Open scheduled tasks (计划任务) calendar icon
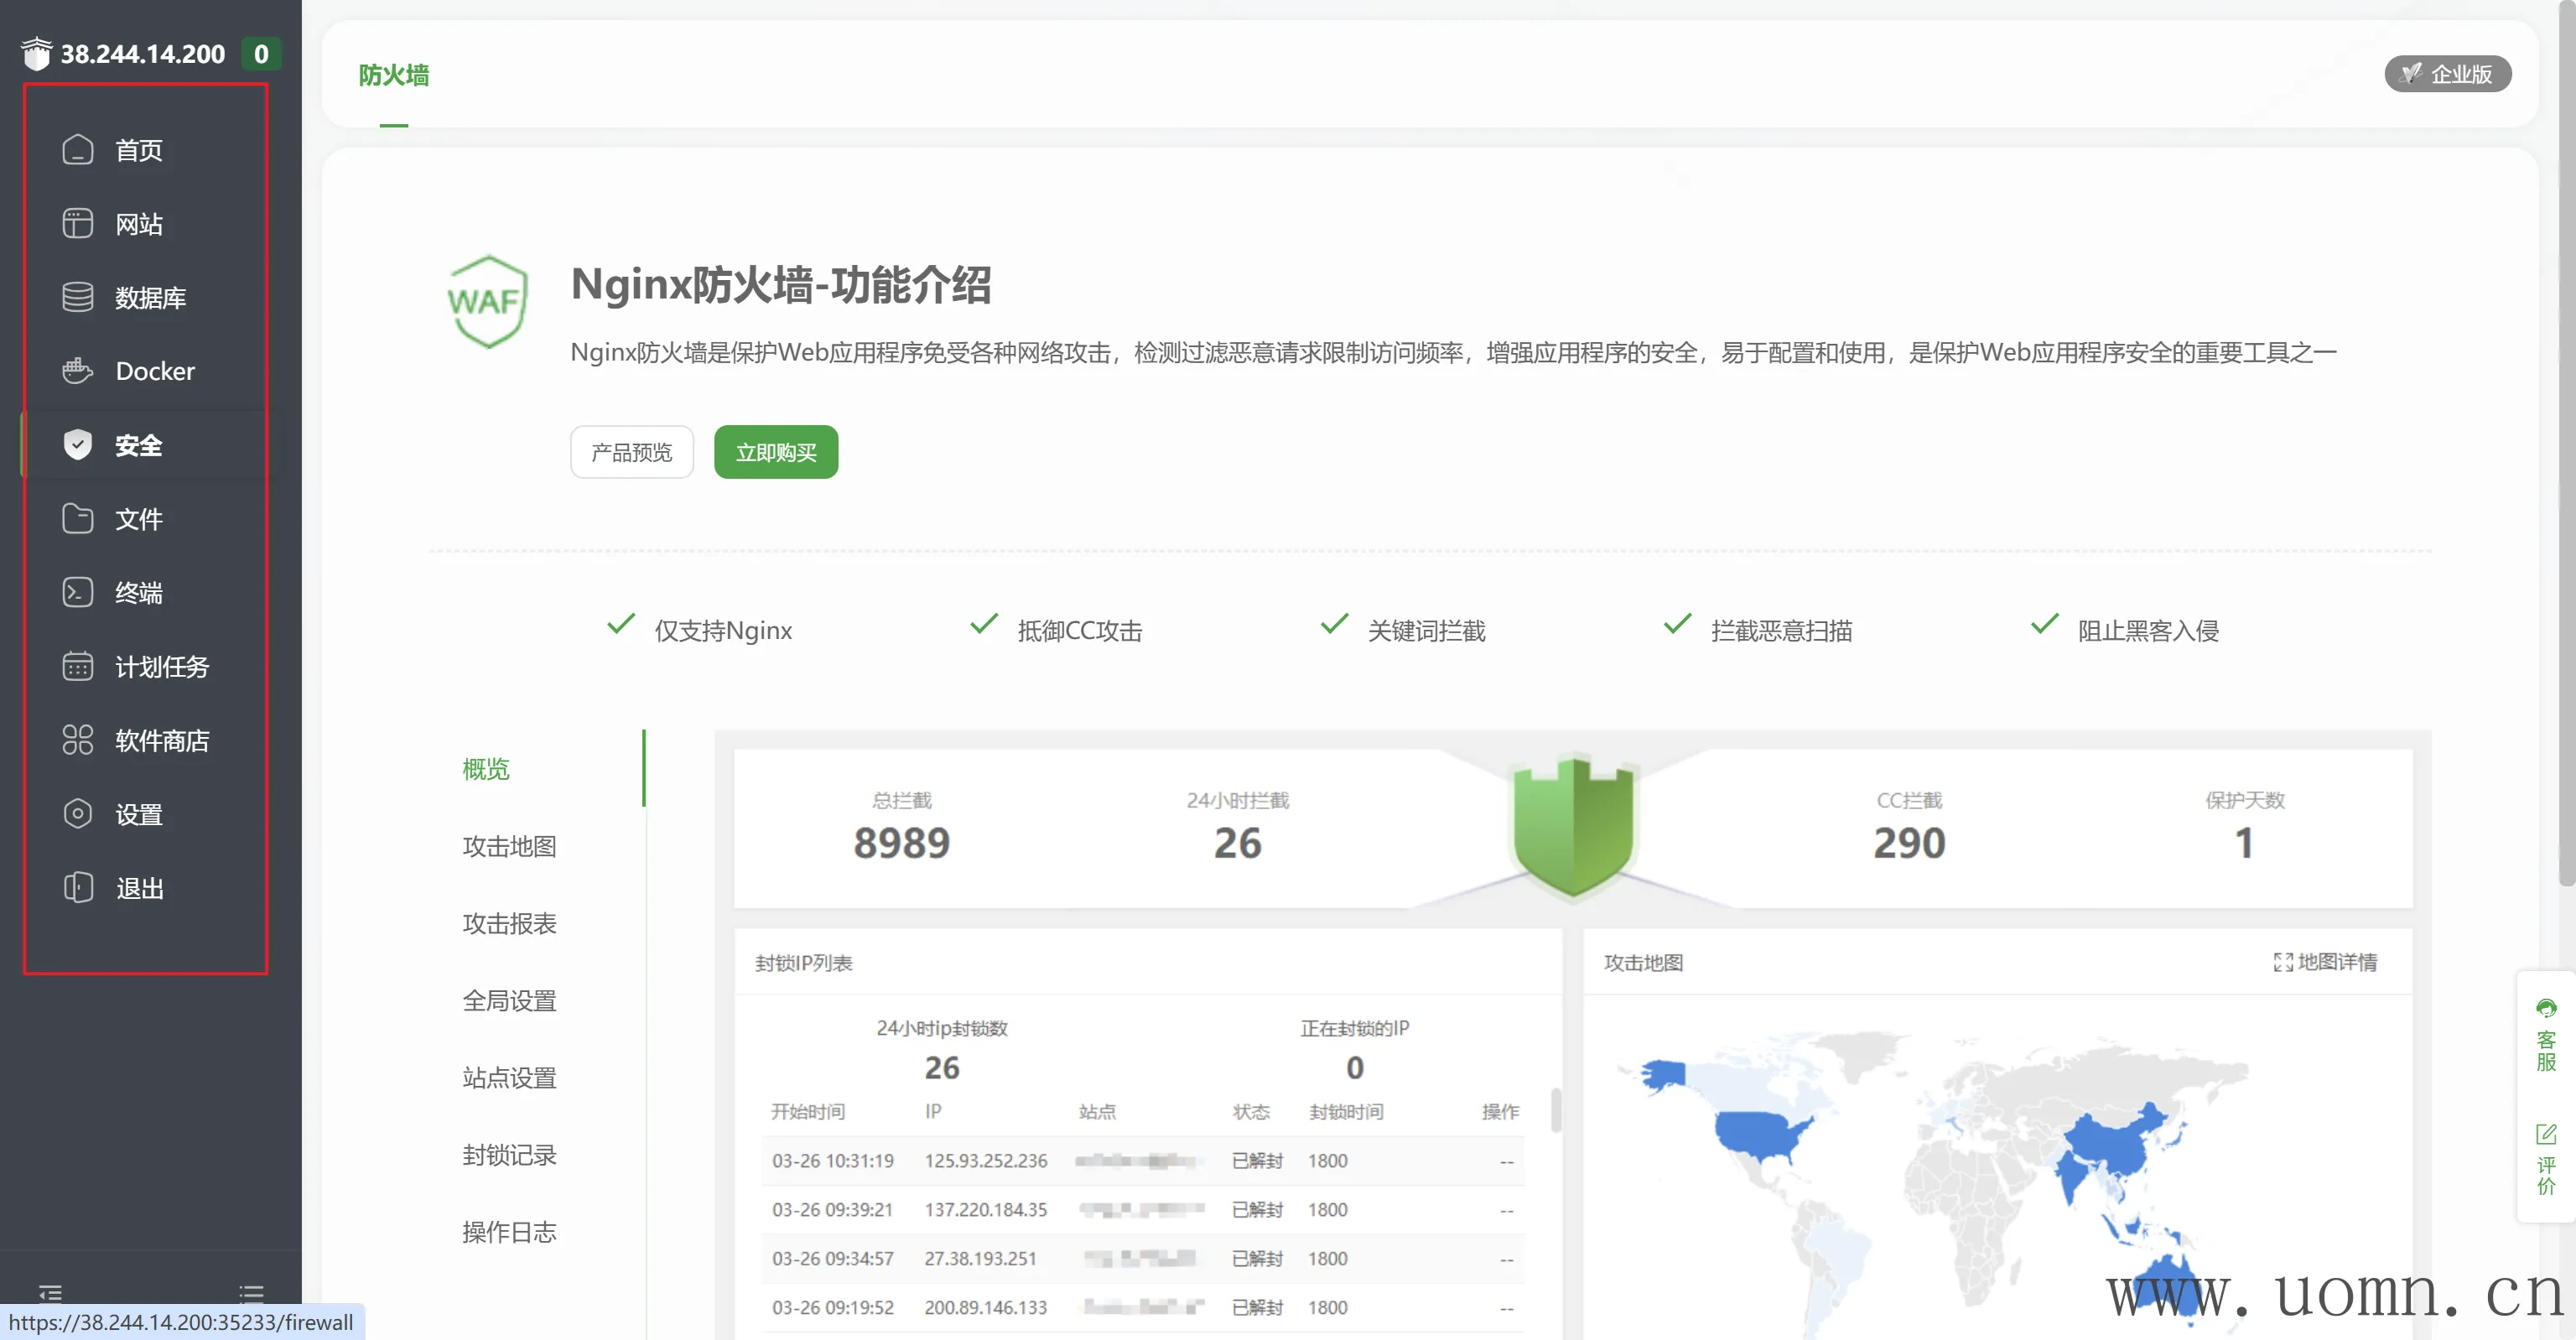Viewport: 2576px width, 1340px height. pos(78,666)
